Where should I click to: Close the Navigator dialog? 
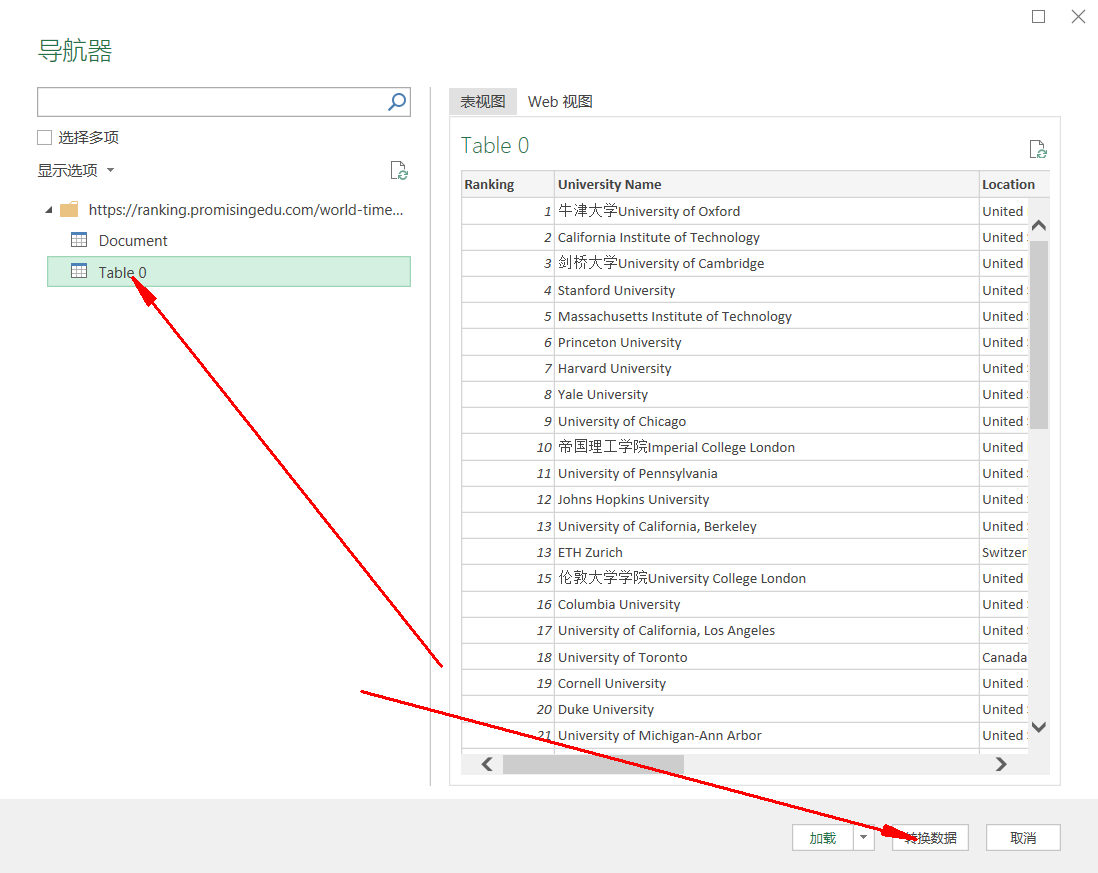coord(1078,16)
